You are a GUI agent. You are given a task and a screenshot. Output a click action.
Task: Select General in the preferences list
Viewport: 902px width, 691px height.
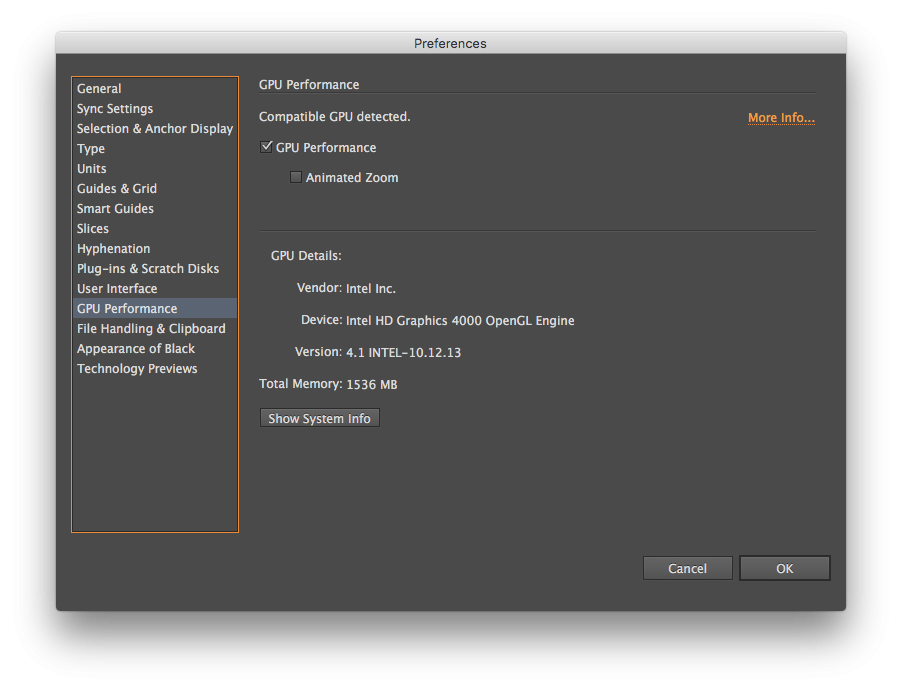(155, 89)
